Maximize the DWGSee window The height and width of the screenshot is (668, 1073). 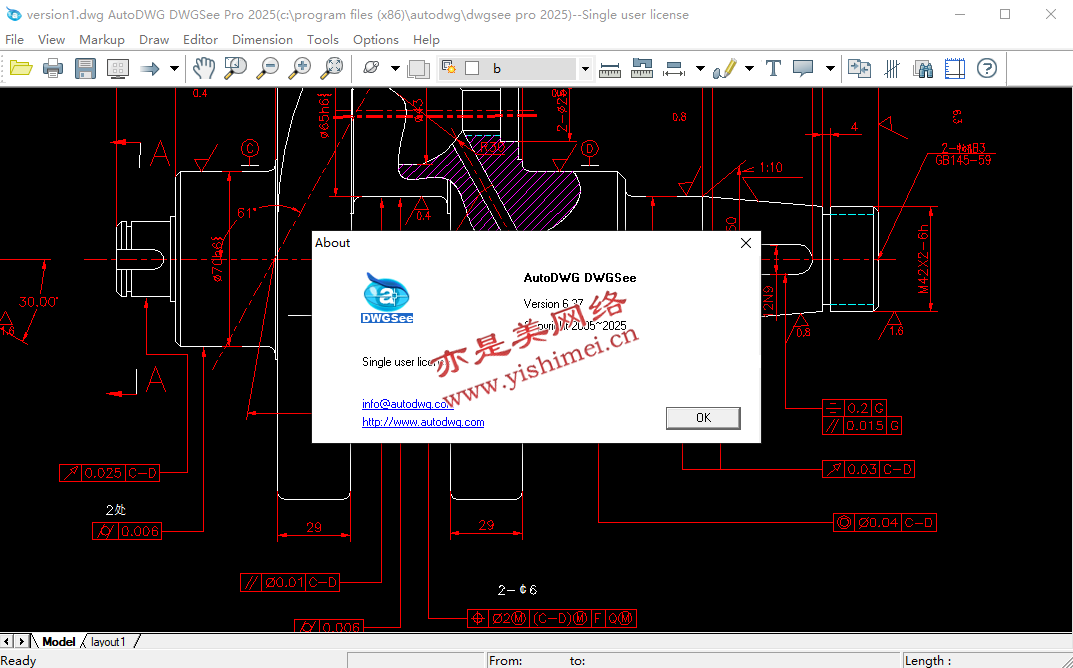[x=1005, y=14]
